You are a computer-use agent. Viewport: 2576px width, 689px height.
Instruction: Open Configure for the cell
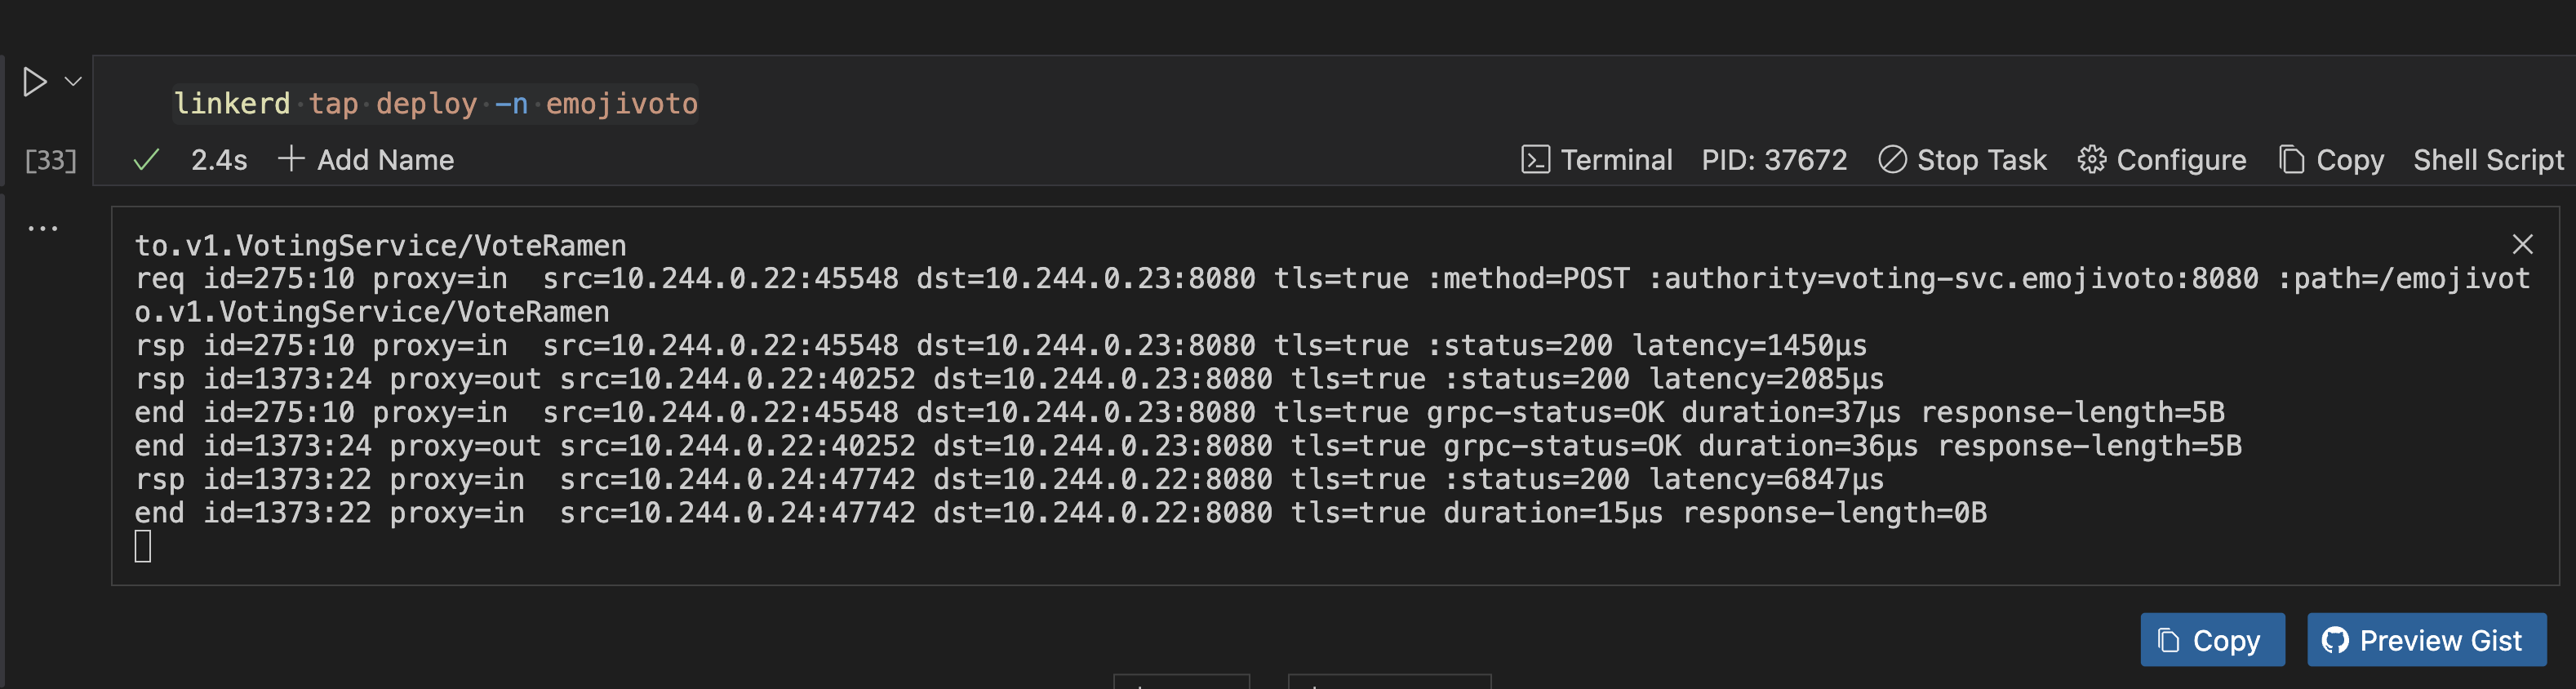tap(2162, 160)
